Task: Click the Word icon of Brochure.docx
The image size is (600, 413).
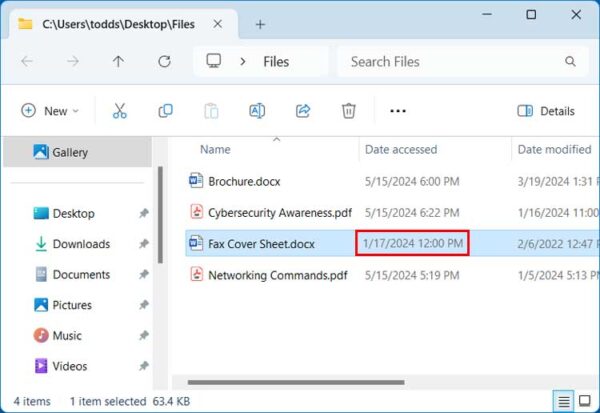Action: (x=196, y=180)
